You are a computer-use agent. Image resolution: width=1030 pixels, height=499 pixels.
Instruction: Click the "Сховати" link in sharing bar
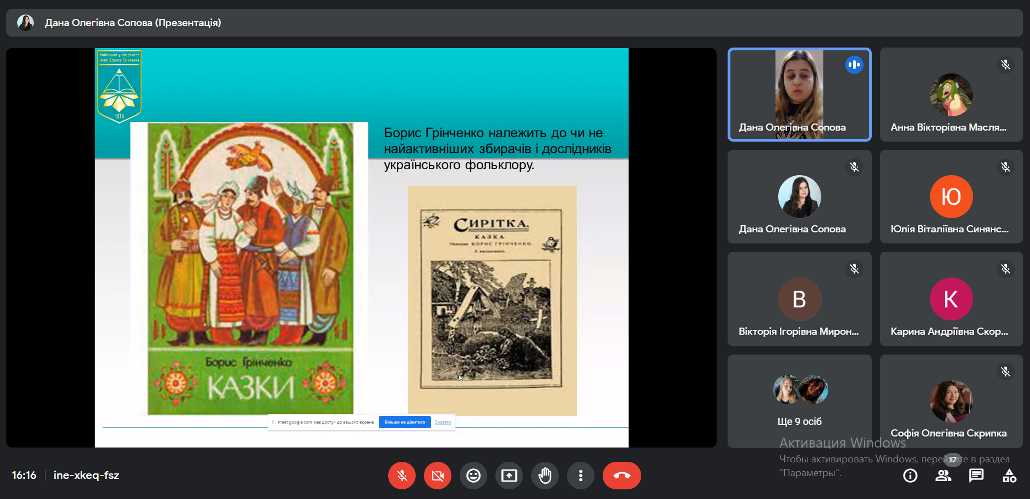tap(443, 422)
